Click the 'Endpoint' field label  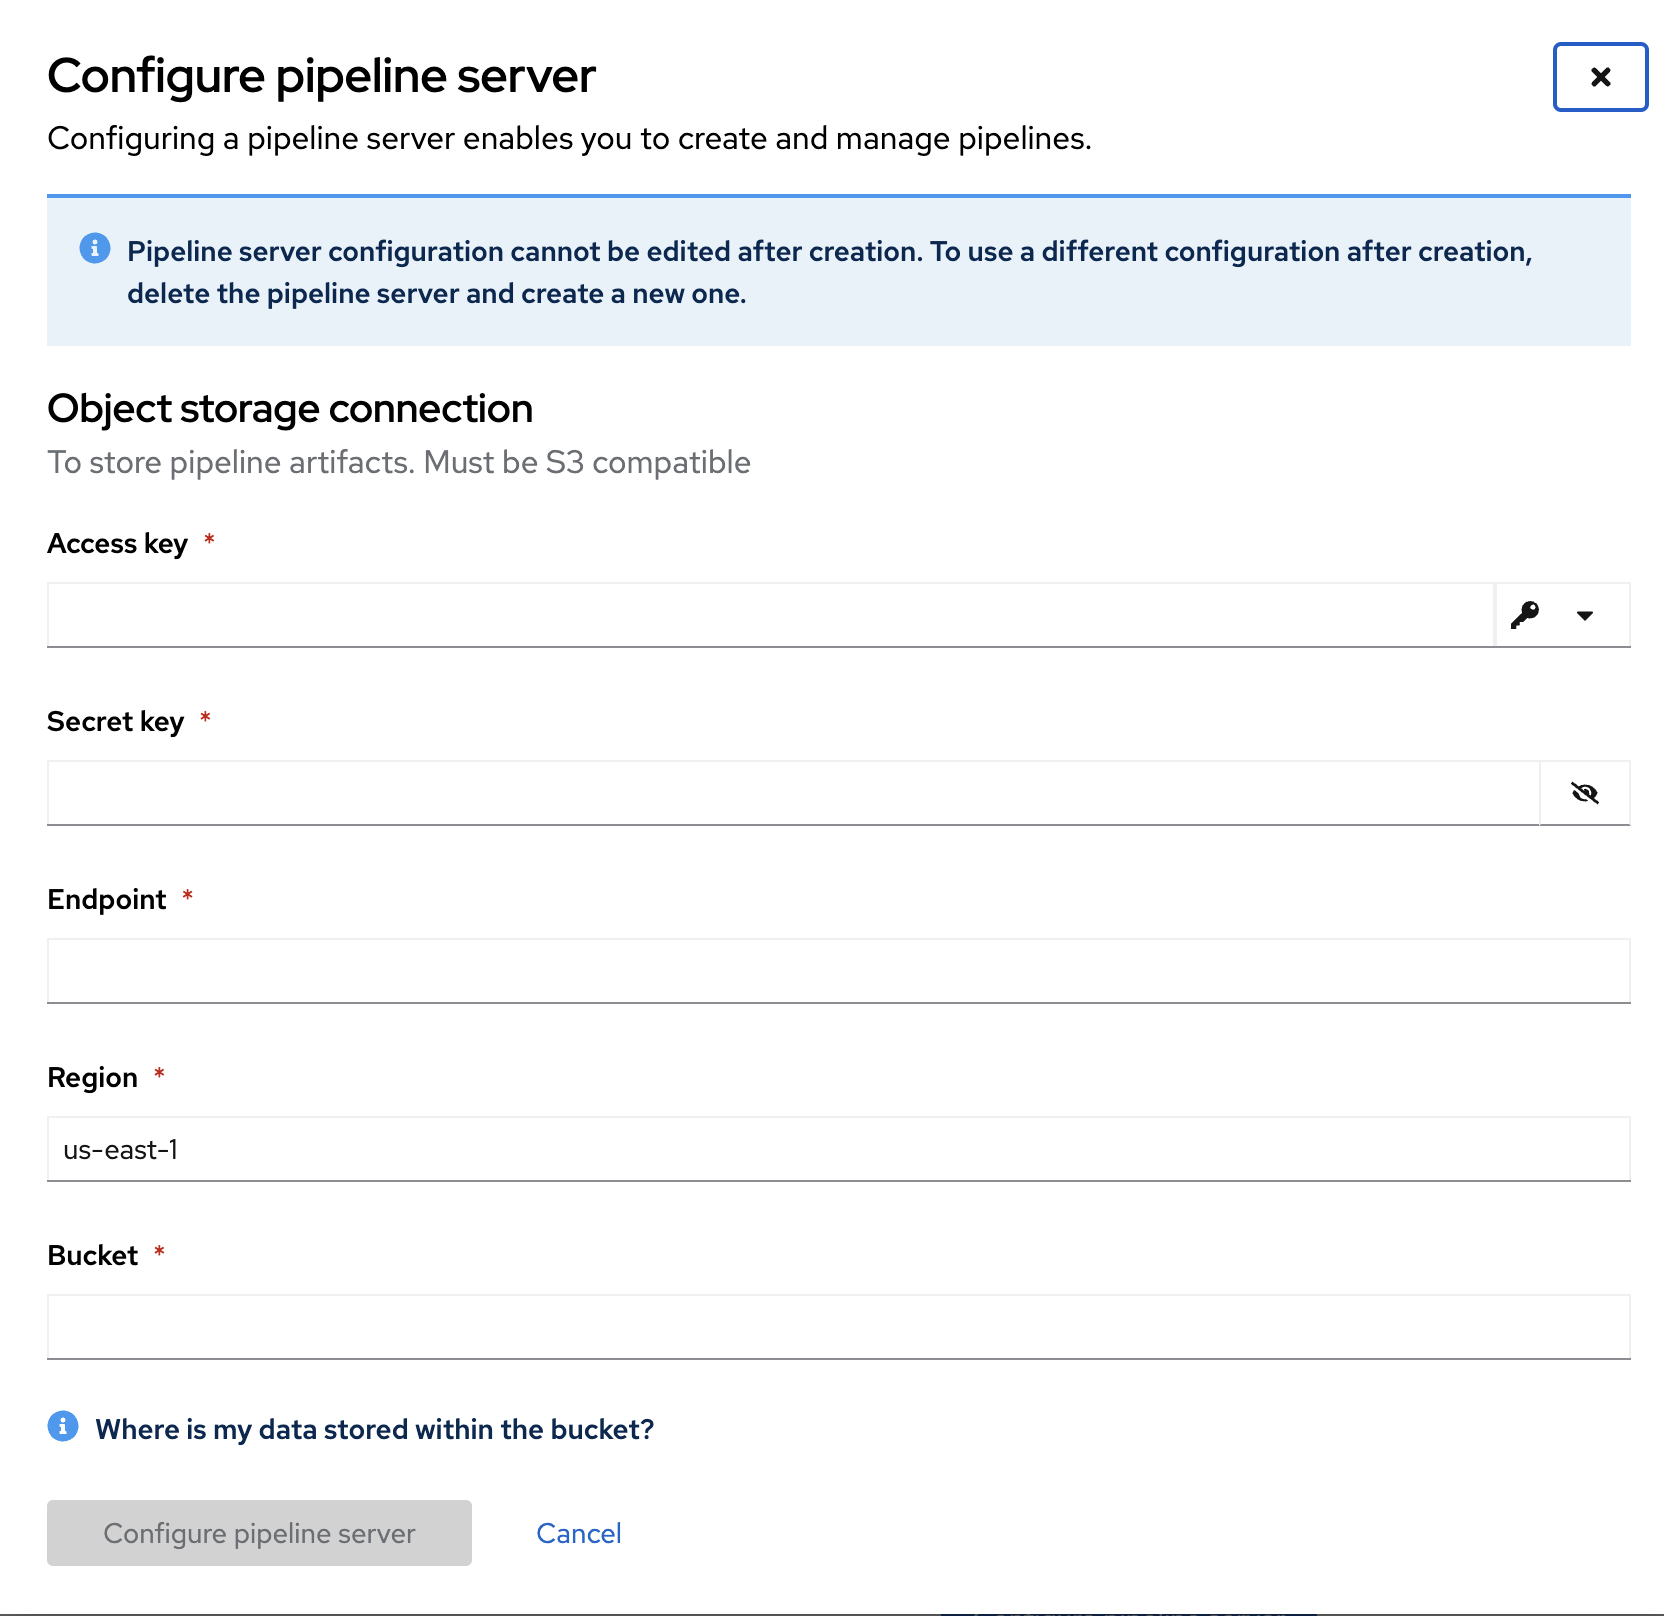107,899
